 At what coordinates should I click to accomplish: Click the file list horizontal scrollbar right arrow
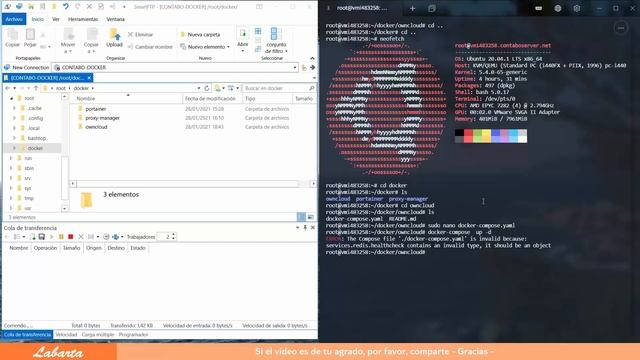click(313, 184)
